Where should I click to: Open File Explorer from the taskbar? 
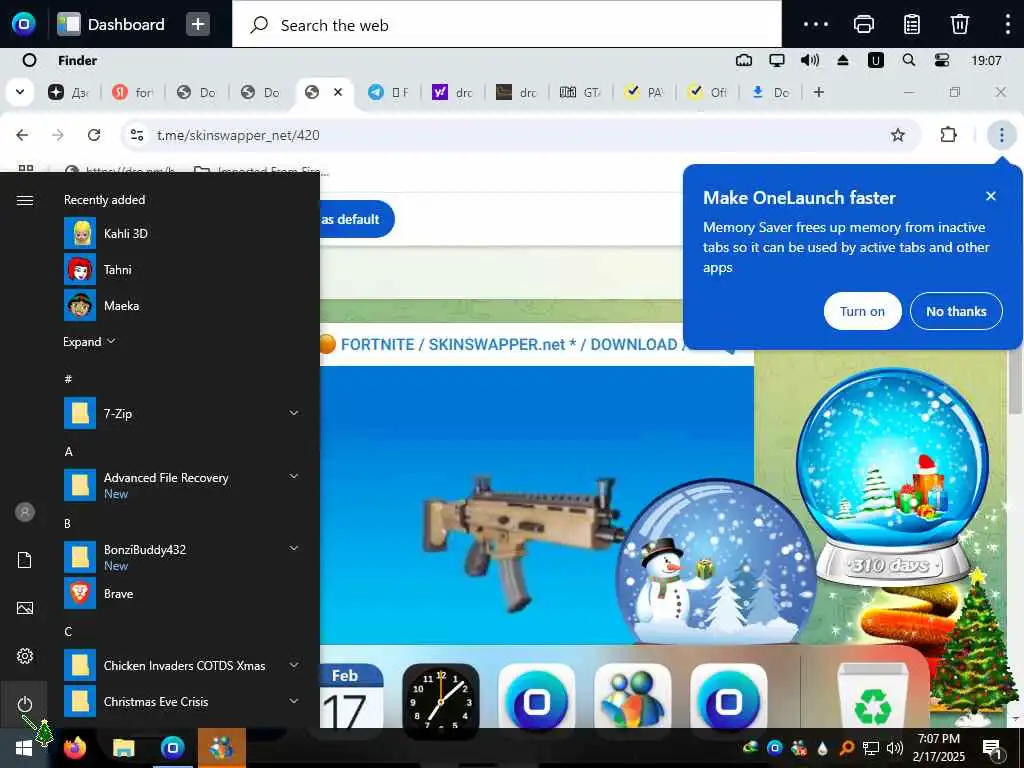123,748
